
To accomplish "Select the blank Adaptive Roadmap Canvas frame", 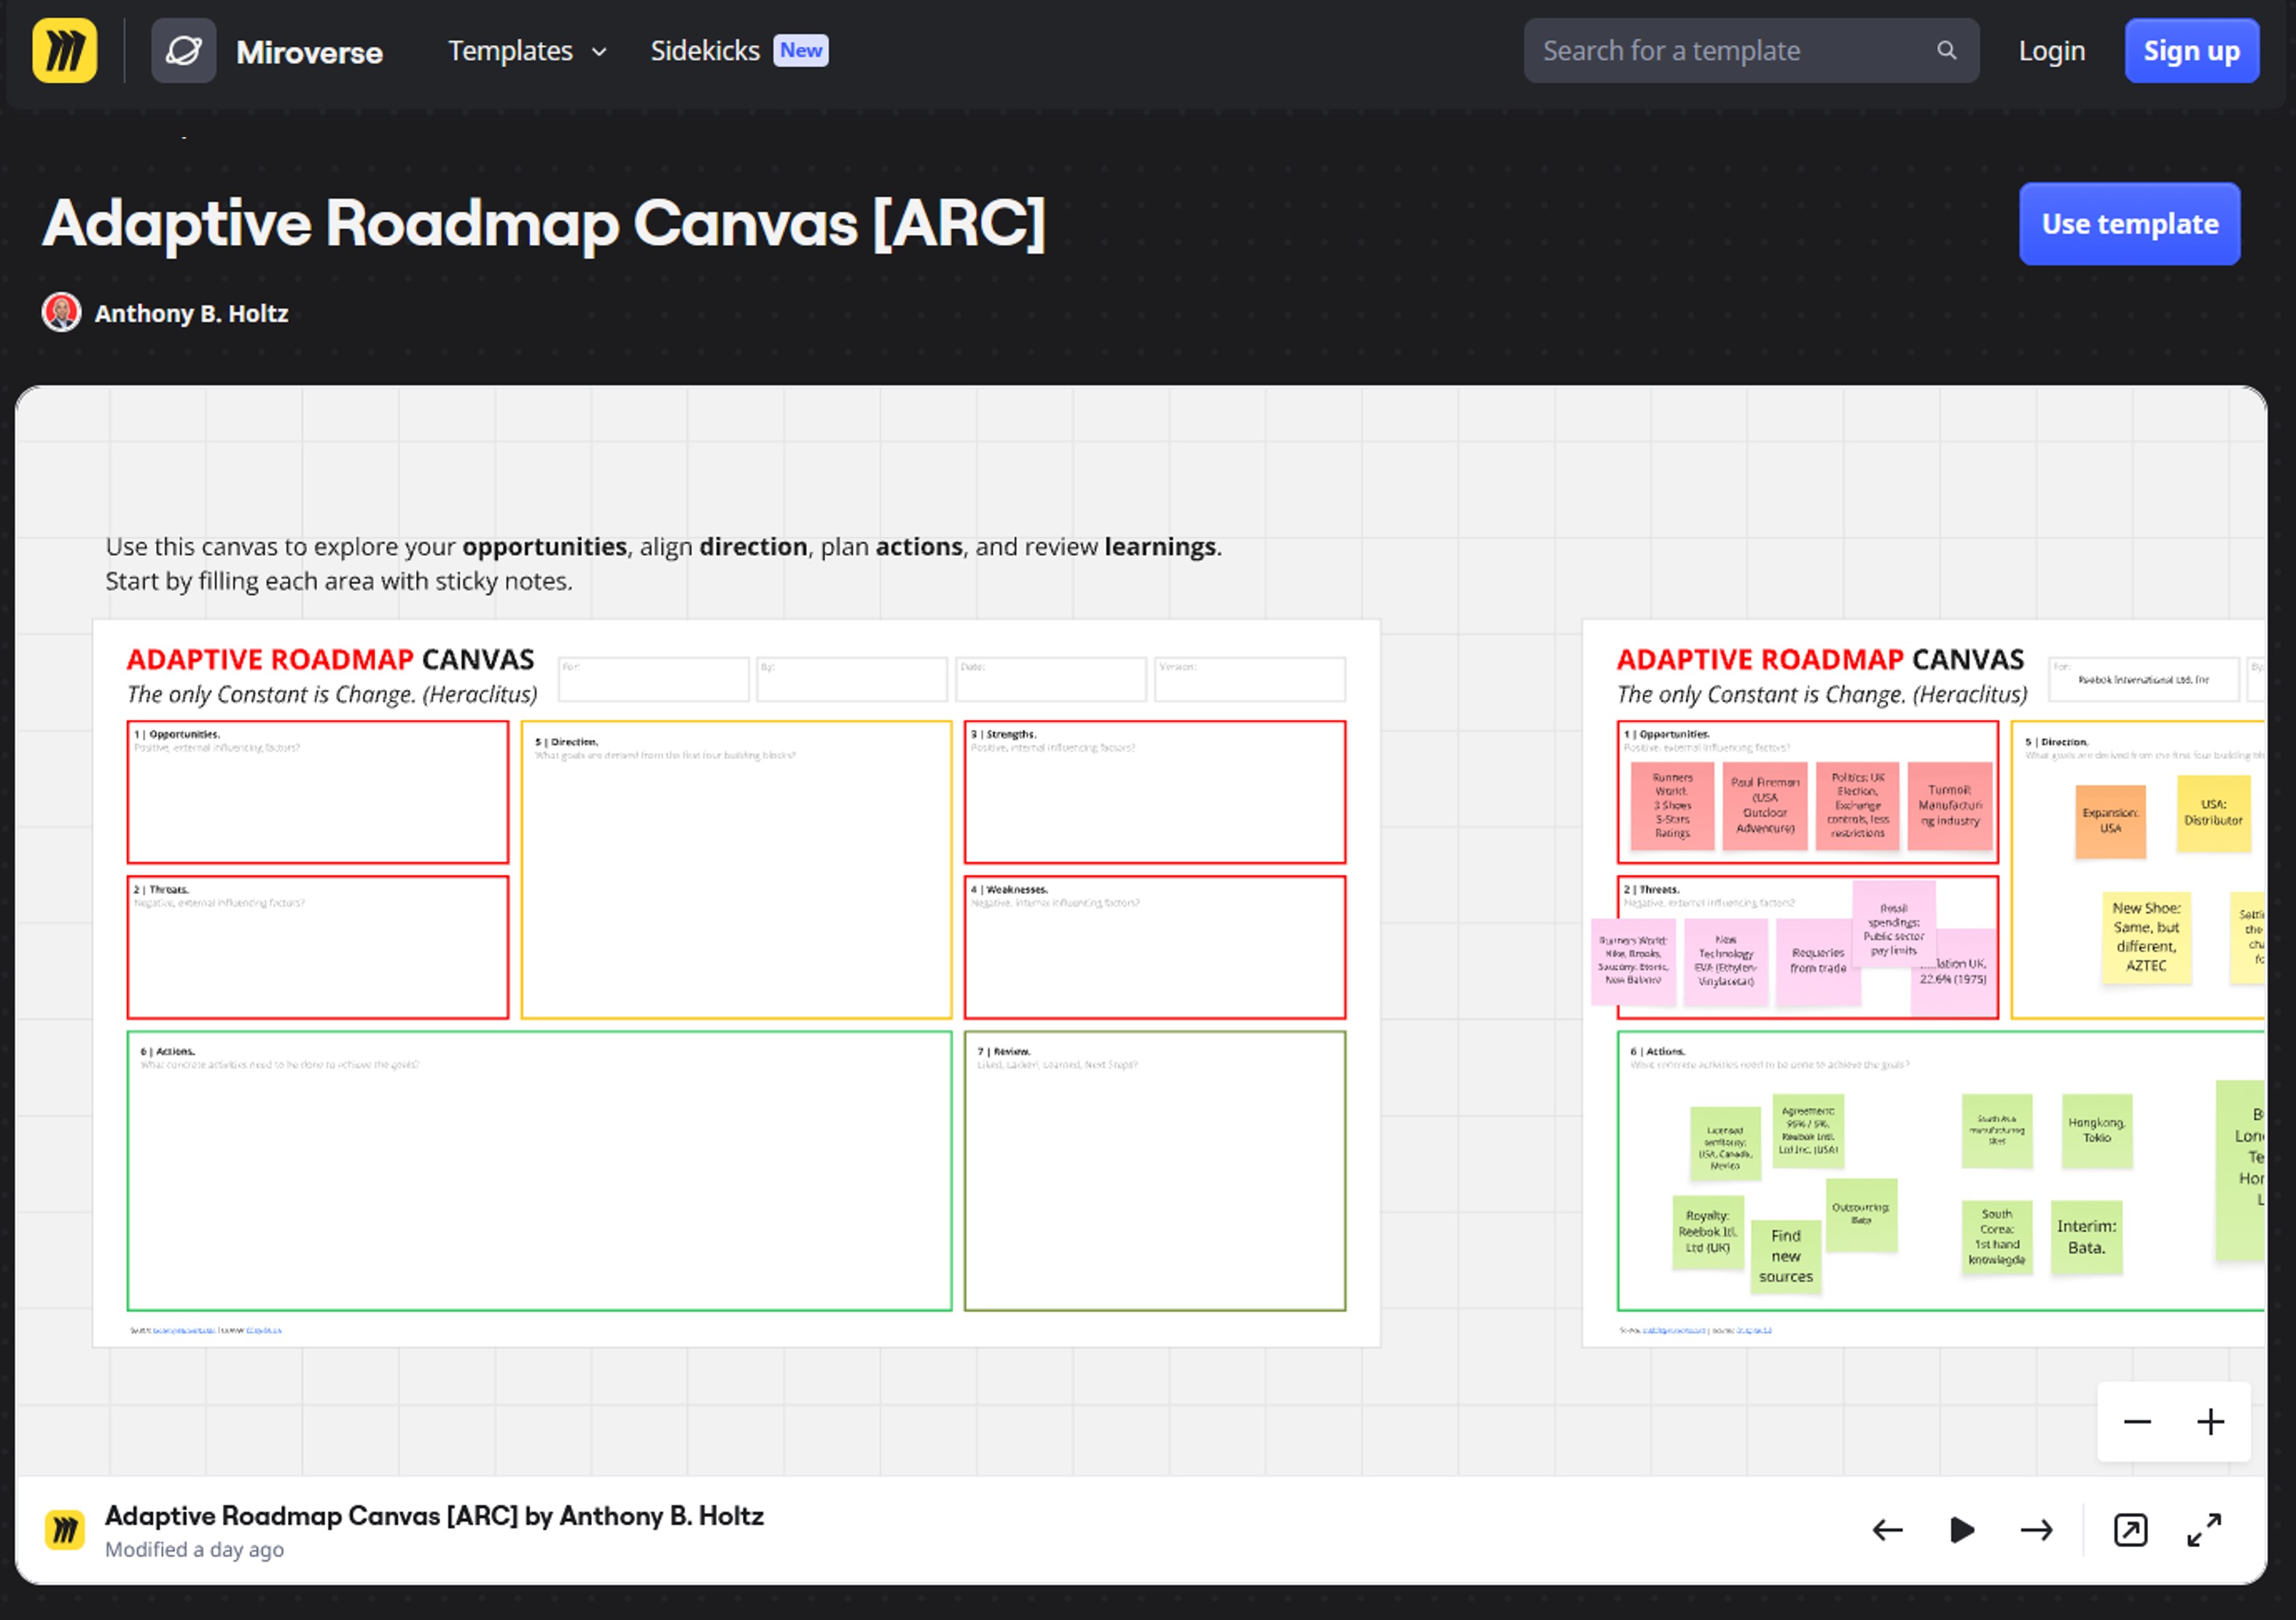I will [736, 982].
